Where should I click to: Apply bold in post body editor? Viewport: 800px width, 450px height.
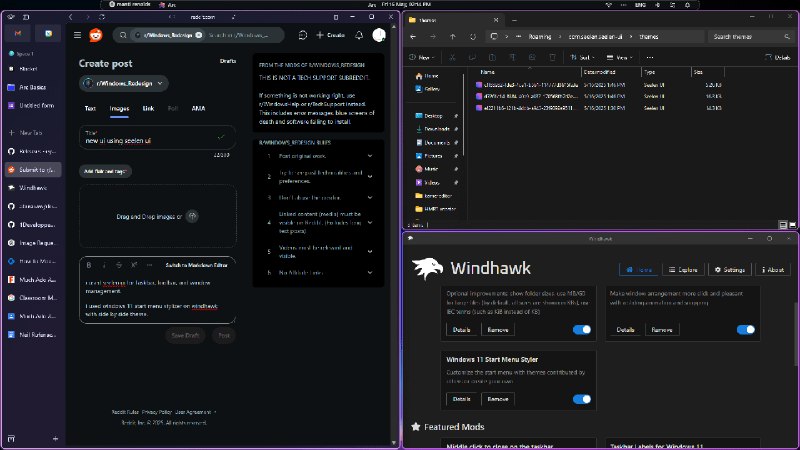[x=89, y=265]
